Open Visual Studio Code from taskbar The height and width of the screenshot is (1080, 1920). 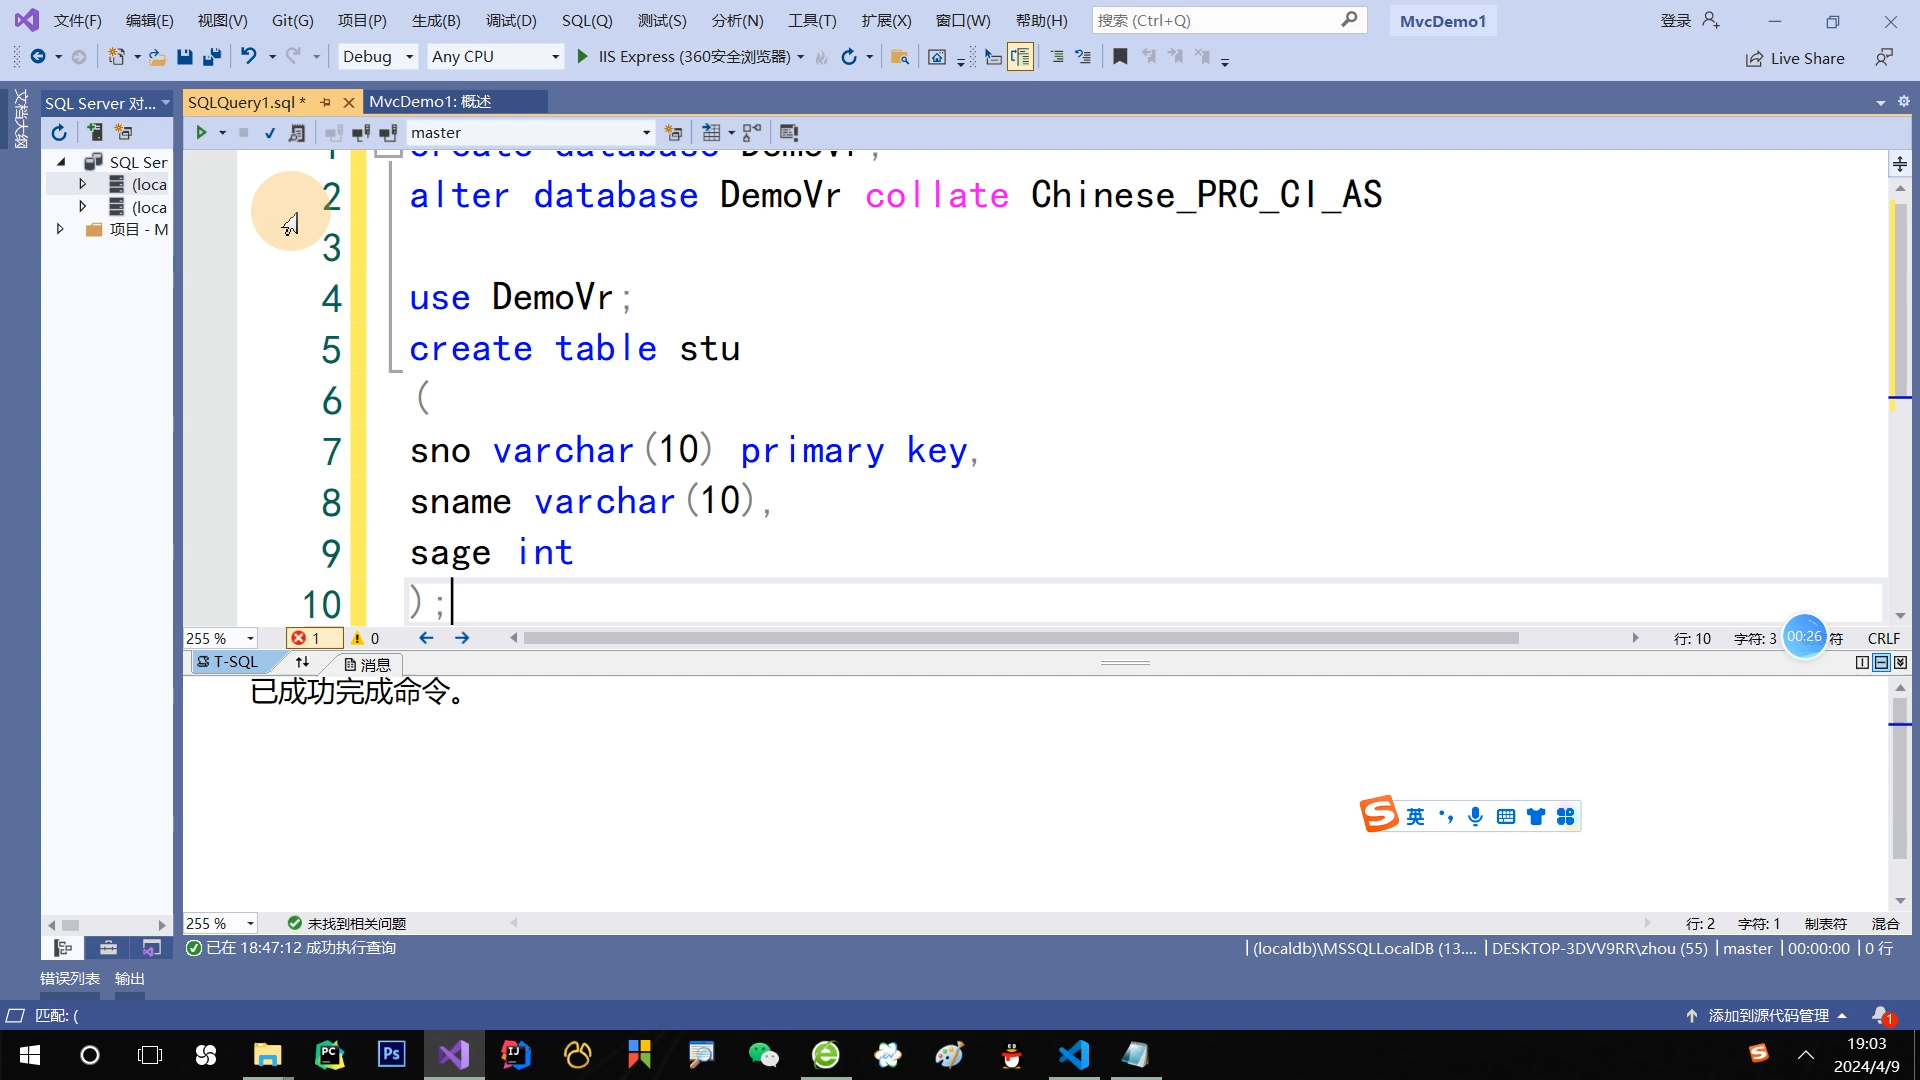tap(1074, 1055)
